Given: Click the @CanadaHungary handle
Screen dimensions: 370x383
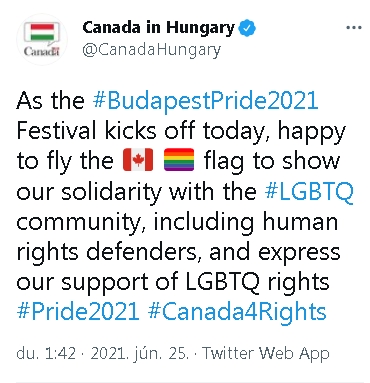Looking at the screenshot, I should (x=151, y=50).
